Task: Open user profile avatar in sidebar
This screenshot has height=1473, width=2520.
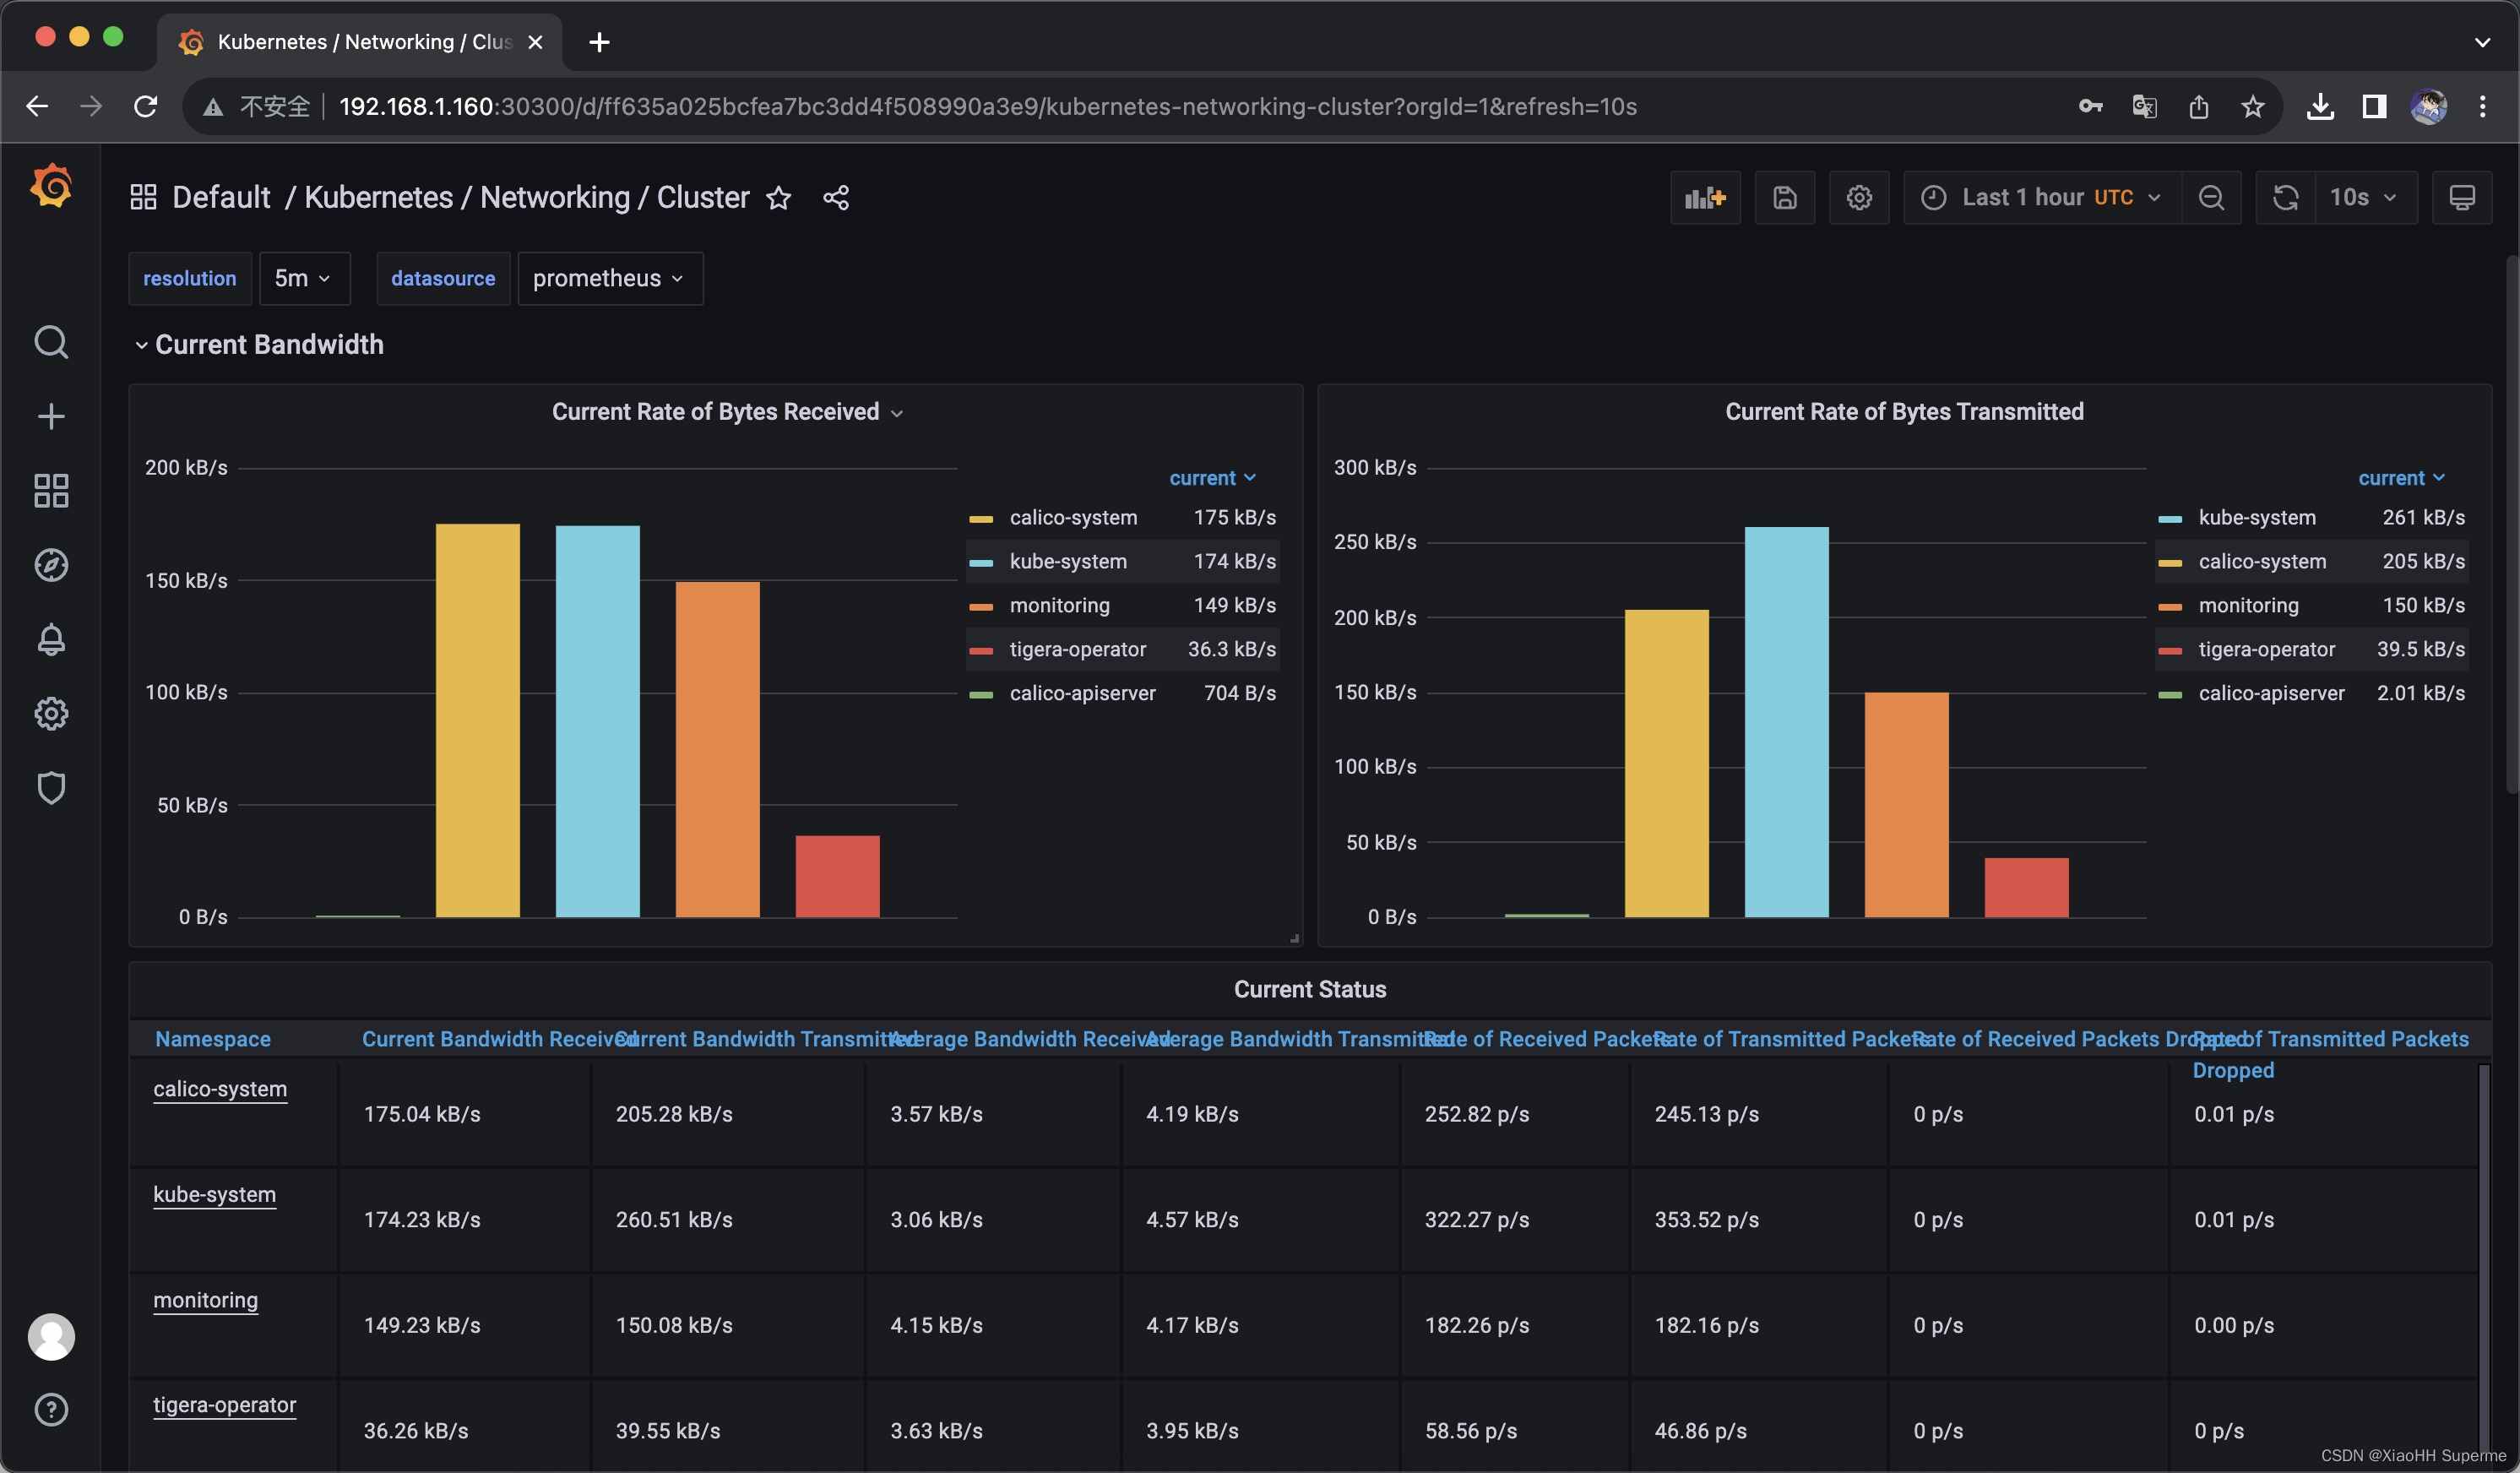Action: click(51, 1336)
